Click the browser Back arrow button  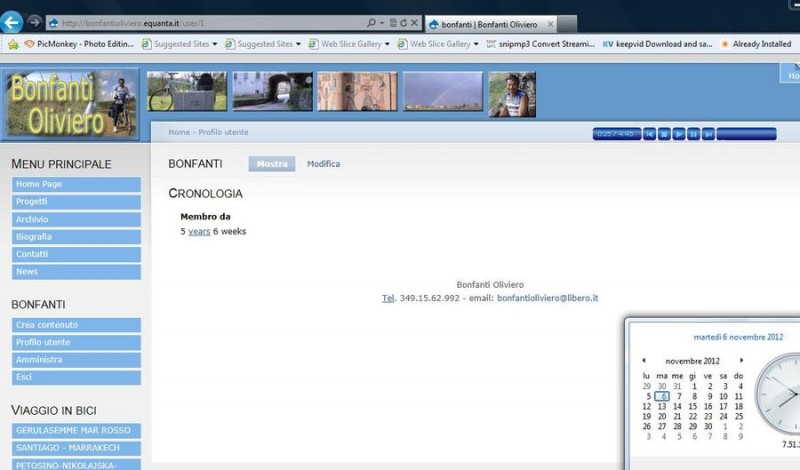coord(12,21)
